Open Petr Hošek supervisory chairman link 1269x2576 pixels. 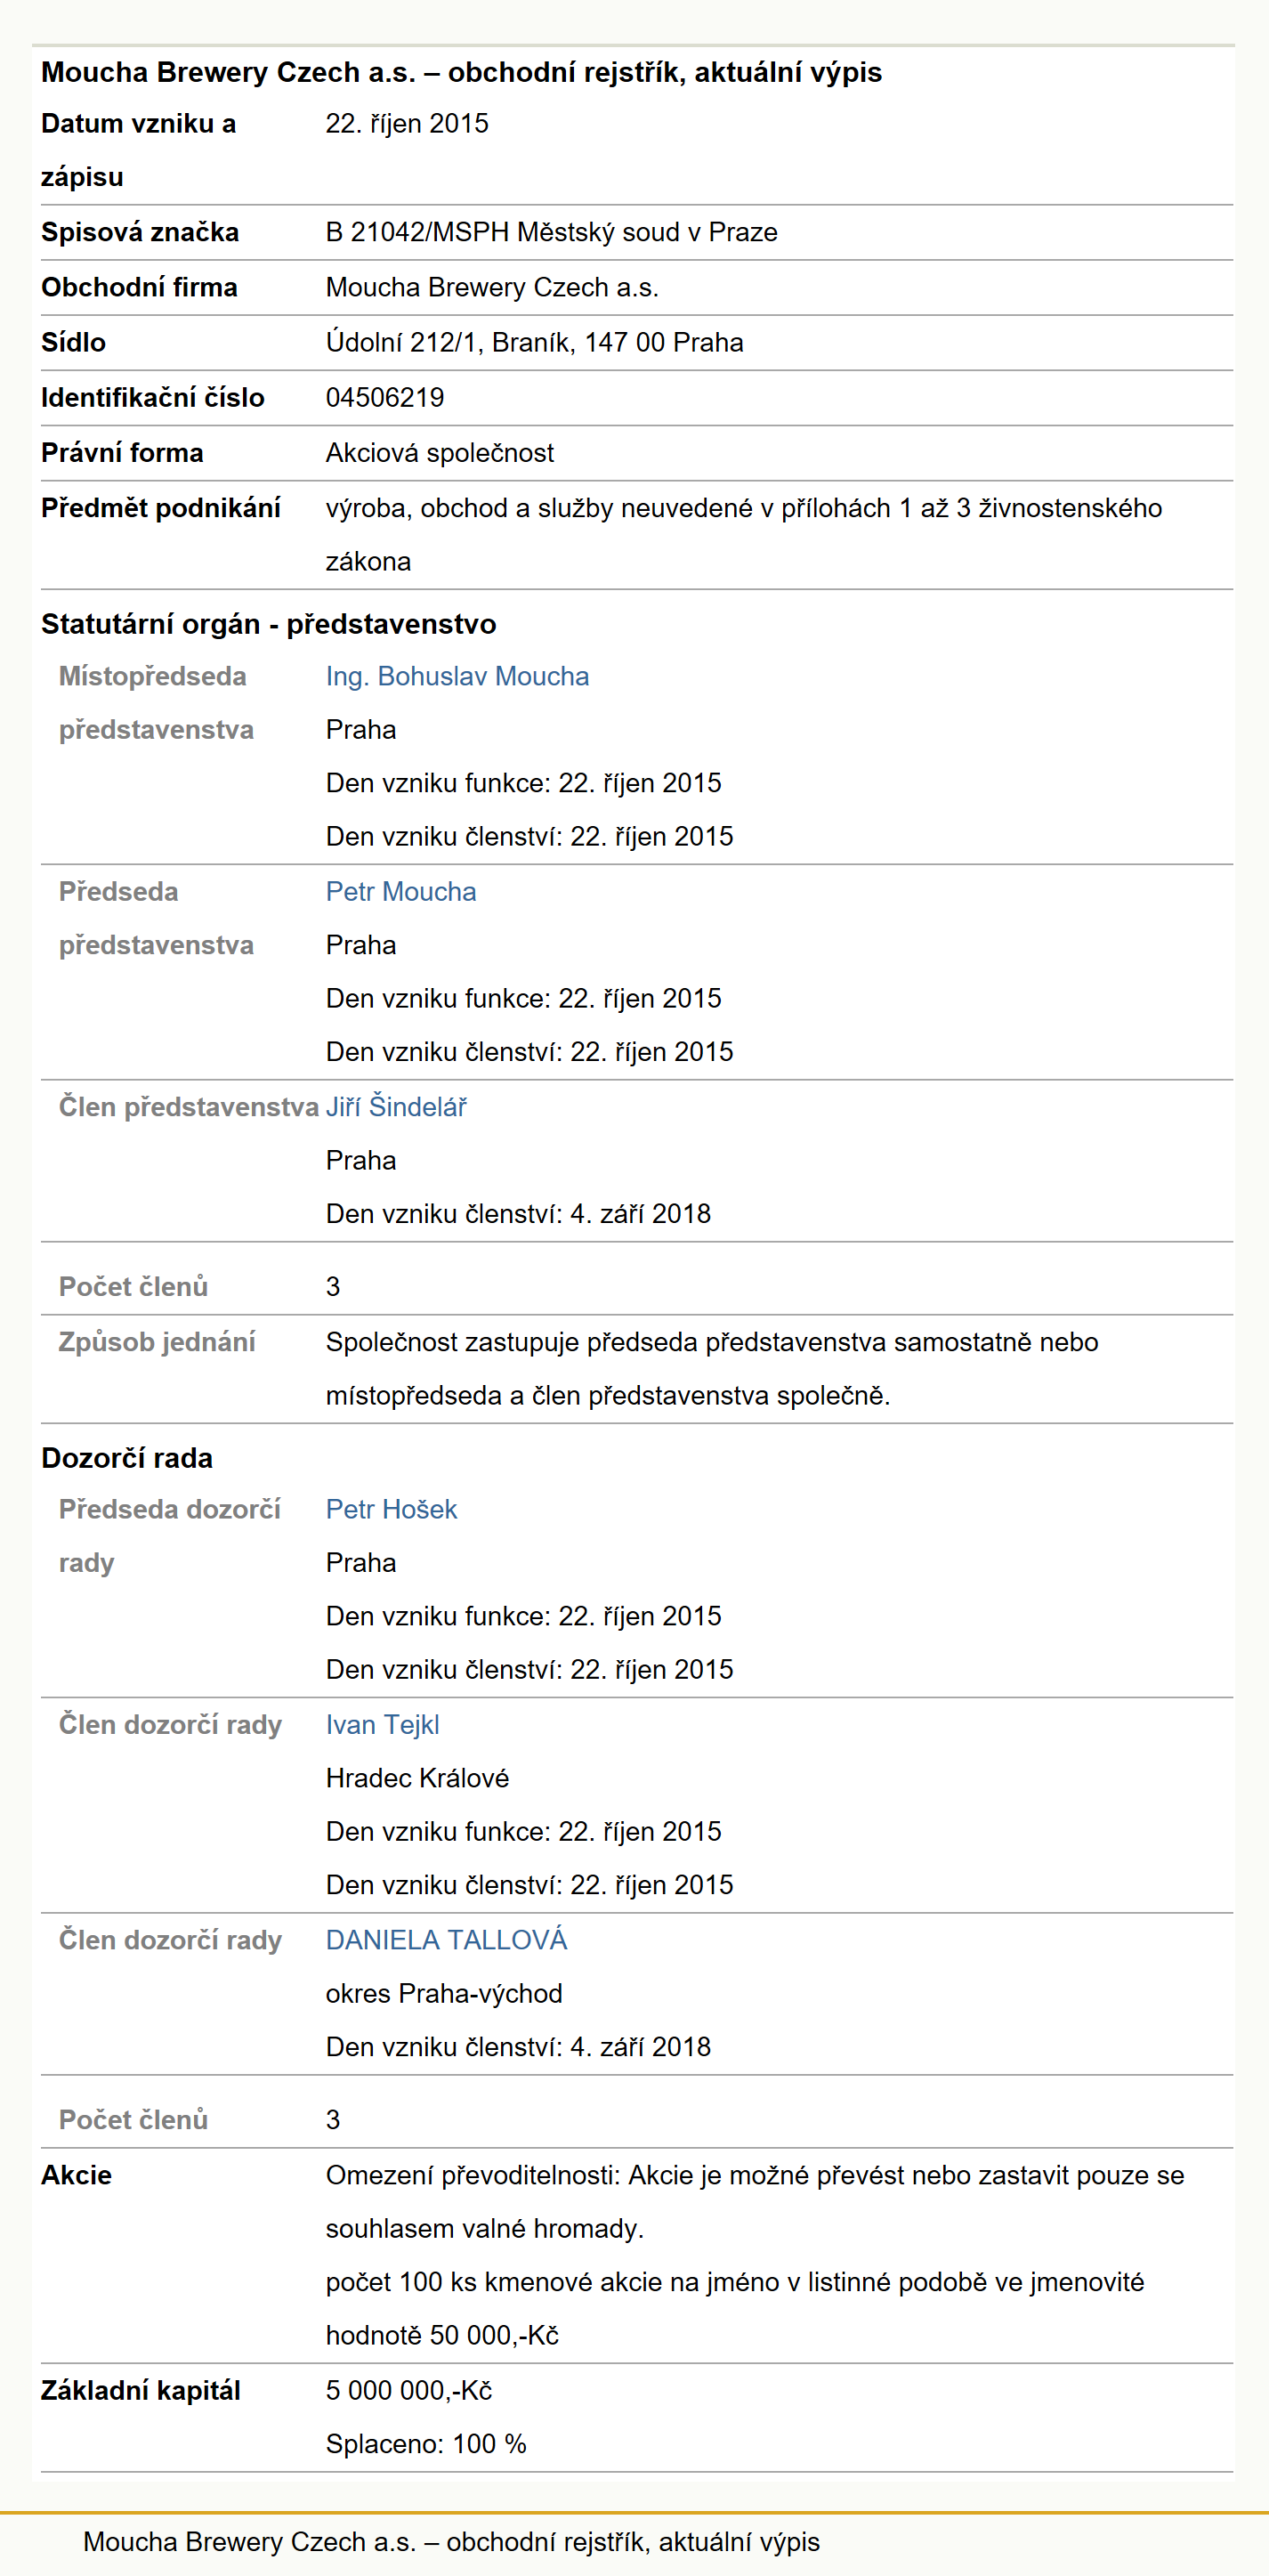point(391,1510)
